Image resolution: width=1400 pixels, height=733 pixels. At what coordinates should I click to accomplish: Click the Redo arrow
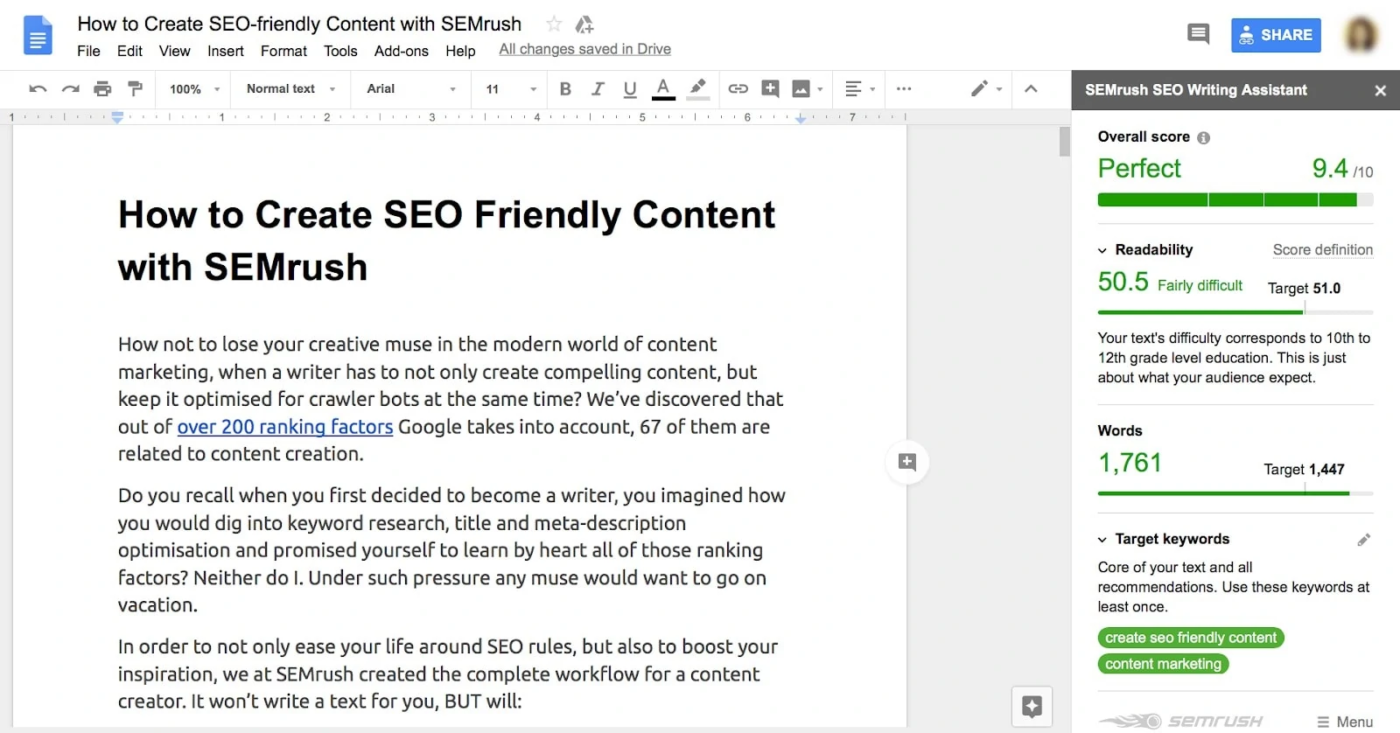click(x=70, y=89)
